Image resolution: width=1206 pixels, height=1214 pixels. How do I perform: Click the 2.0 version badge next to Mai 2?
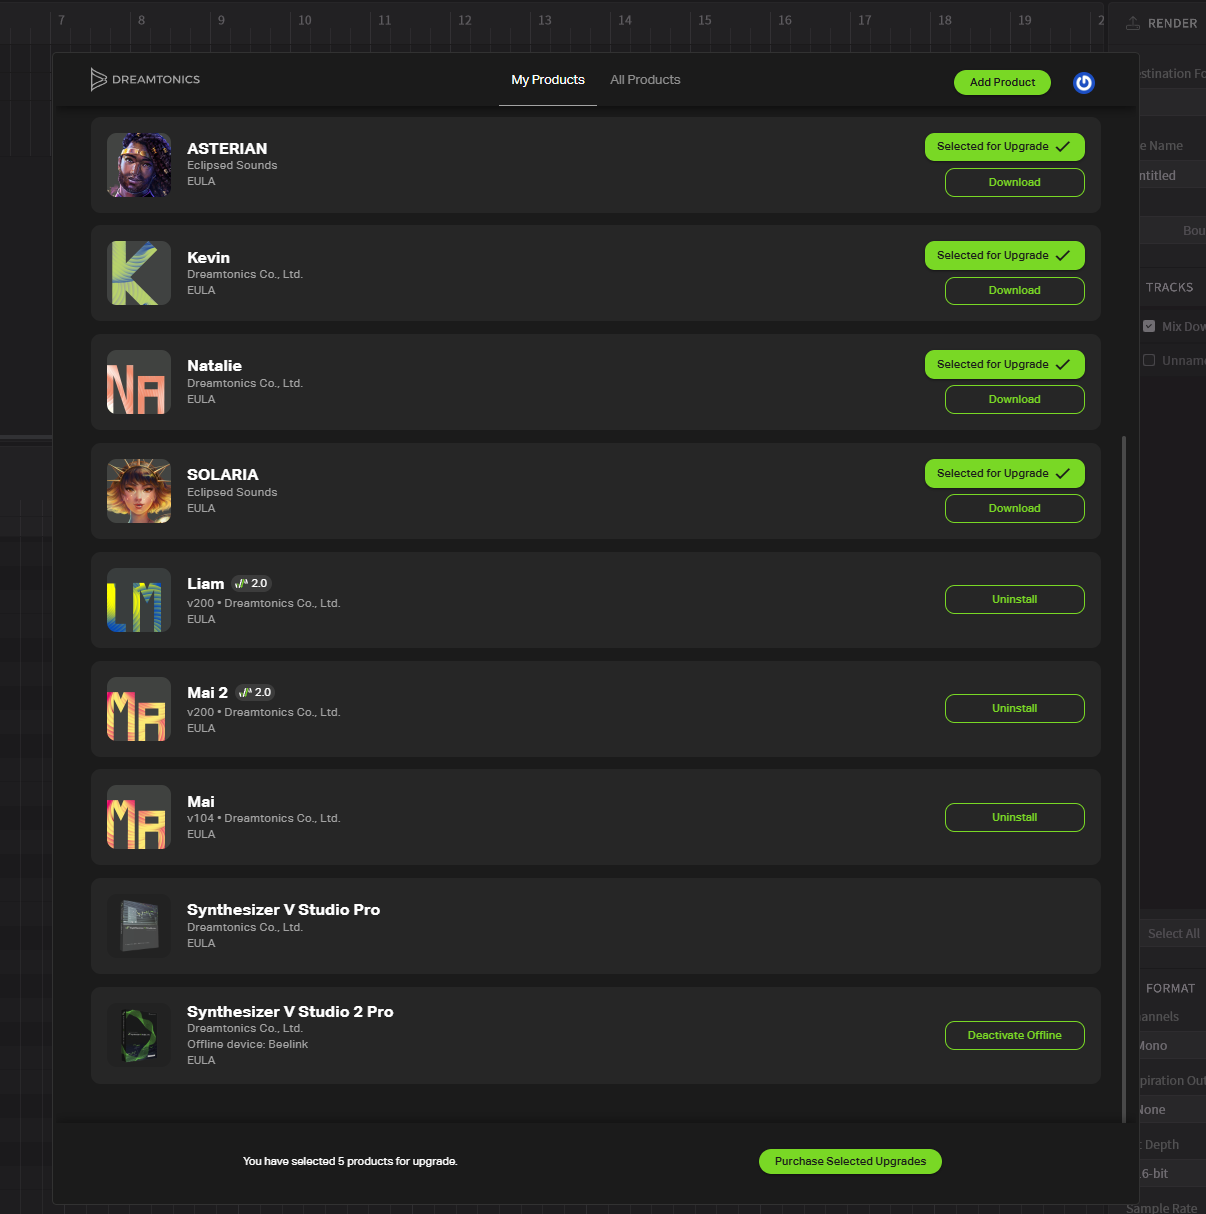256,692
